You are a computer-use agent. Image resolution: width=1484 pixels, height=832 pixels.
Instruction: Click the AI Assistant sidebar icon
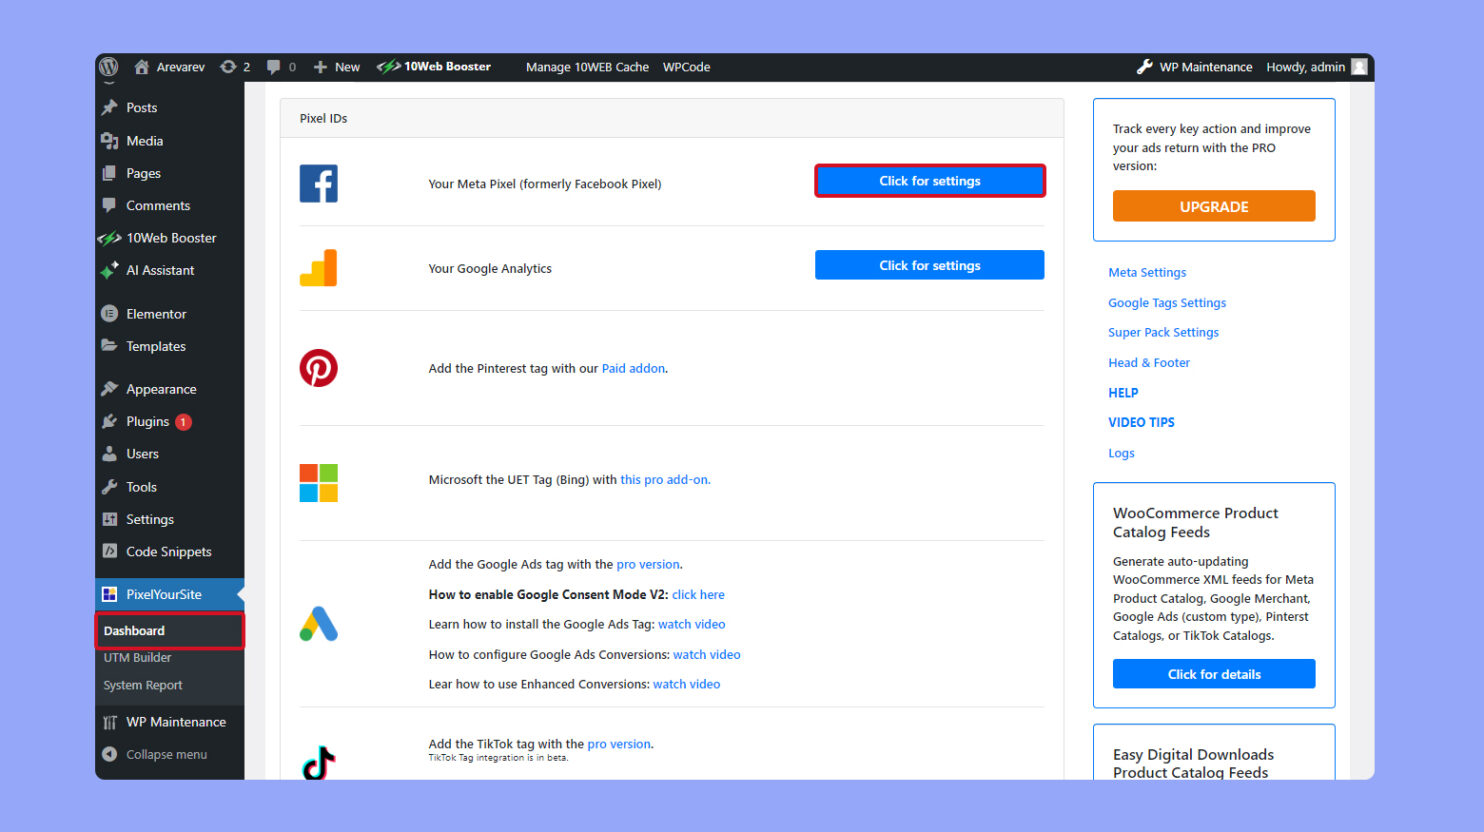tap(109, 270)
